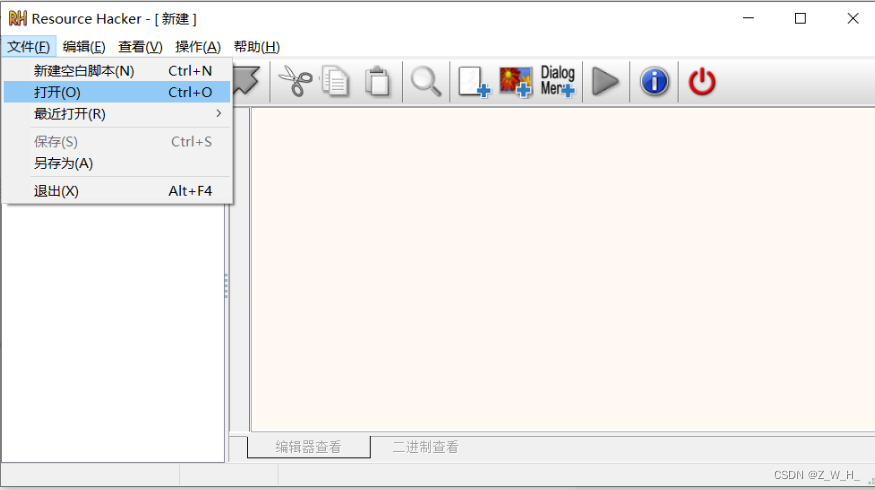The width and height of the screenshot is (875, 490).
Task: Open the 查看(V) menu
Action: click(140, 47)
